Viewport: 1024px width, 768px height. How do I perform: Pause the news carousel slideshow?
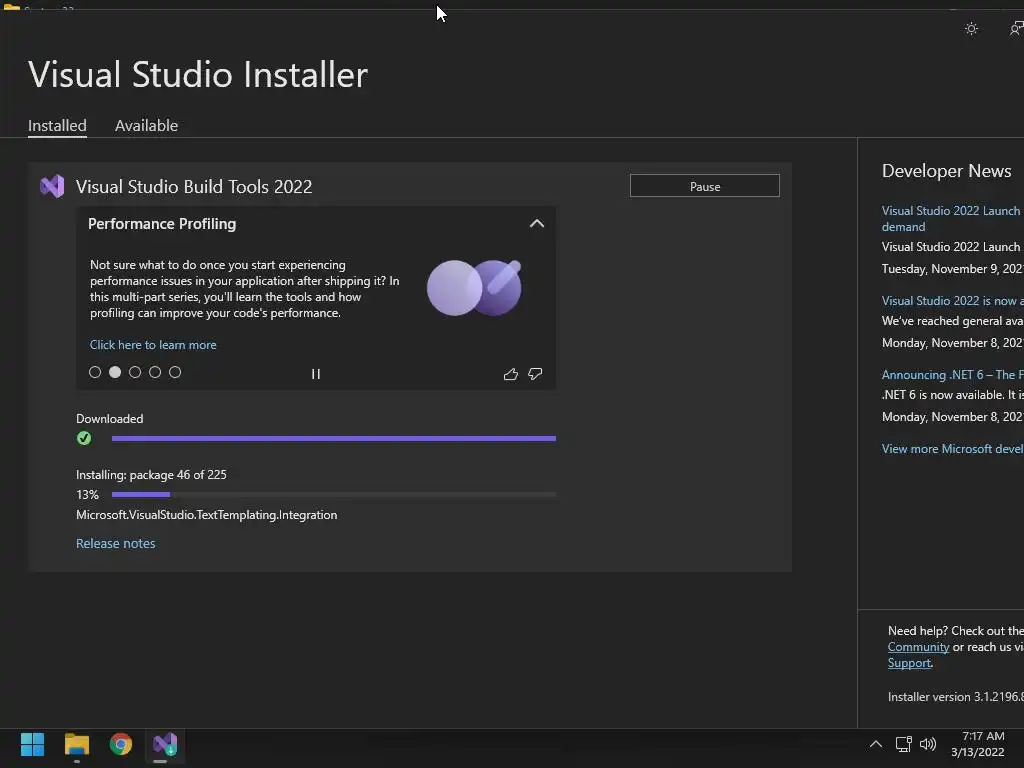pyautogui.click(x=316, y=374)
